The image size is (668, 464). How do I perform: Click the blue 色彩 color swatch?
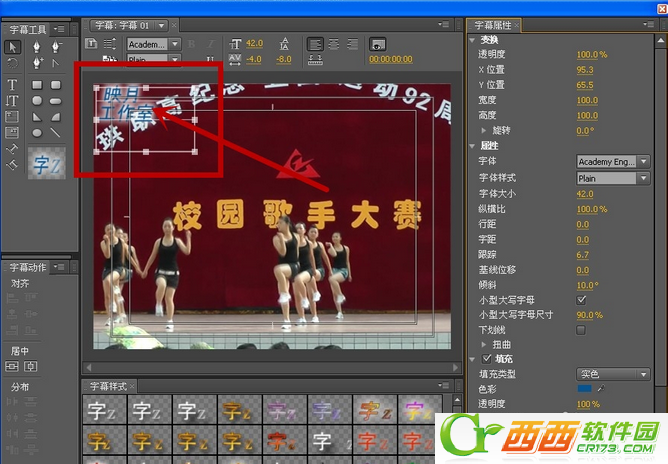tap(584, 389)
